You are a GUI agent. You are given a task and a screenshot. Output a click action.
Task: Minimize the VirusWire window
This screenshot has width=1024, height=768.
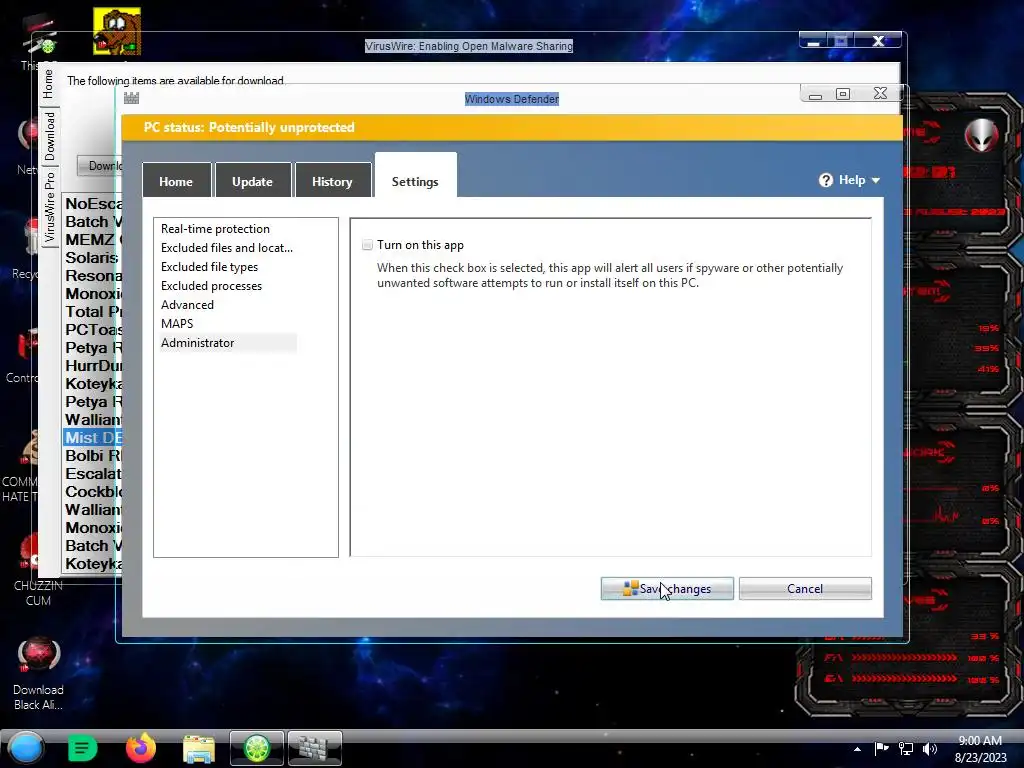(814, 40)
